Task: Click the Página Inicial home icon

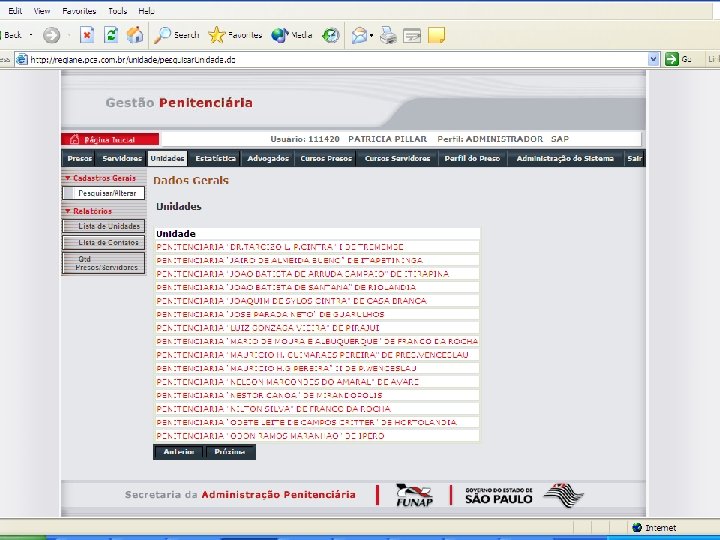Action: click(x=74, y=140)
